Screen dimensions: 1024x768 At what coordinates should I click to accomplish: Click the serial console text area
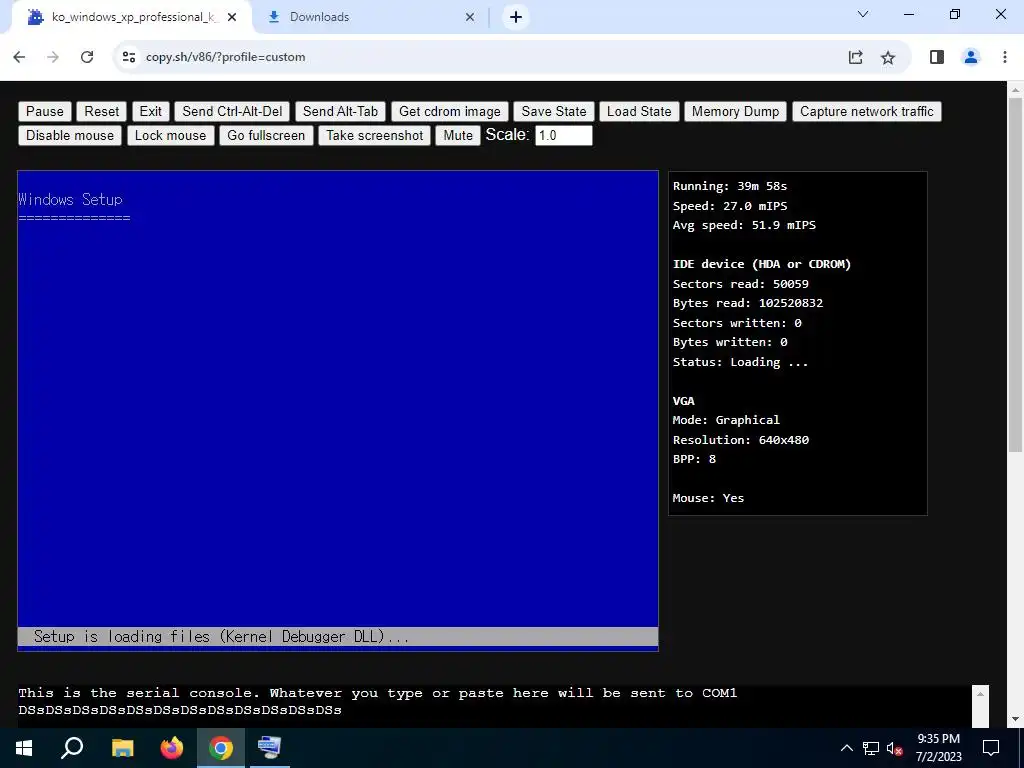pyautogui.click(x=494, y=706)
